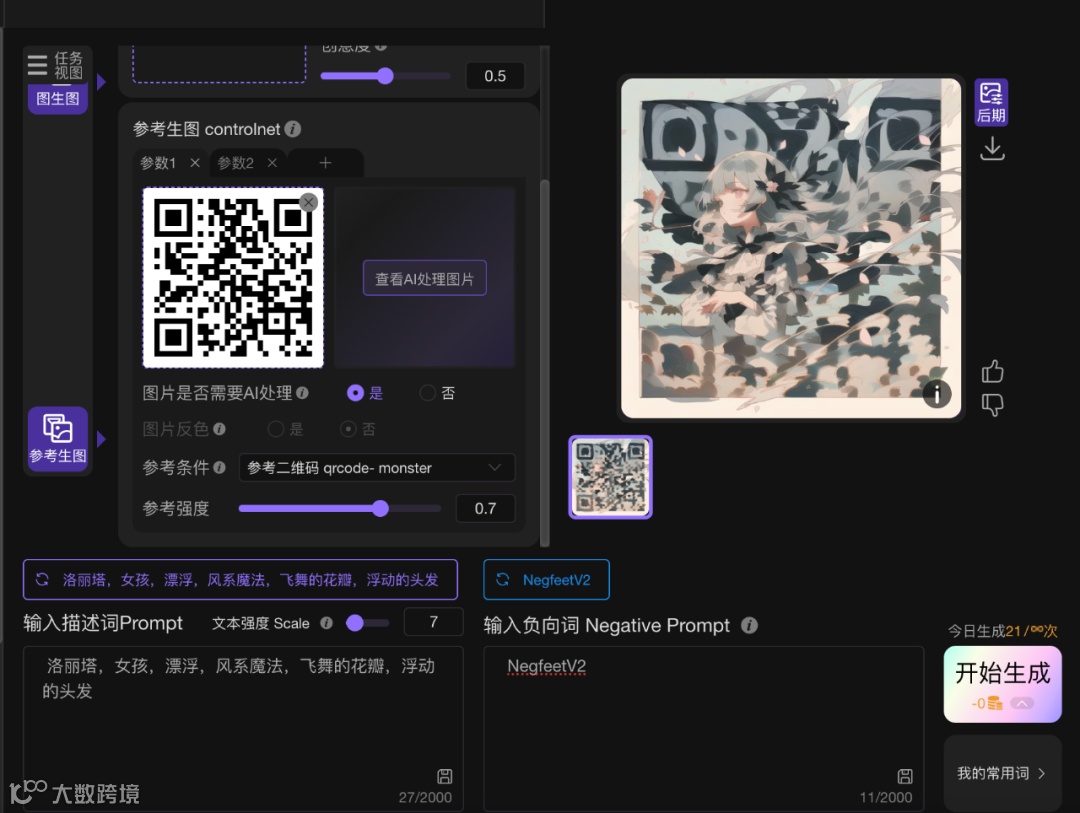Click the 参考强度 value field 0.7
The height and width of the screenshot is (813, 1080).
486,508
